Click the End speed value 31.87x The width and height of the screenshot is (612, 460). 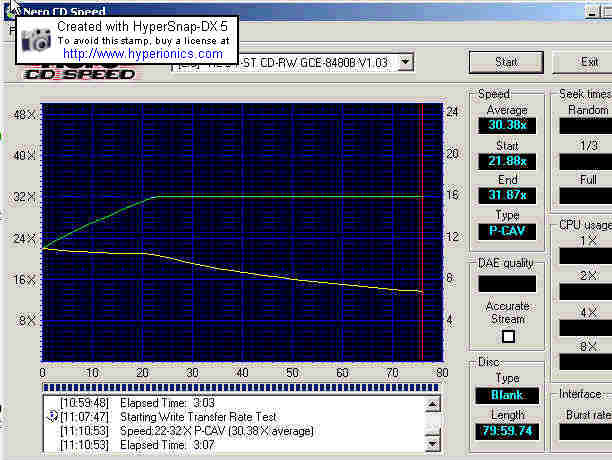pos(507,195)
